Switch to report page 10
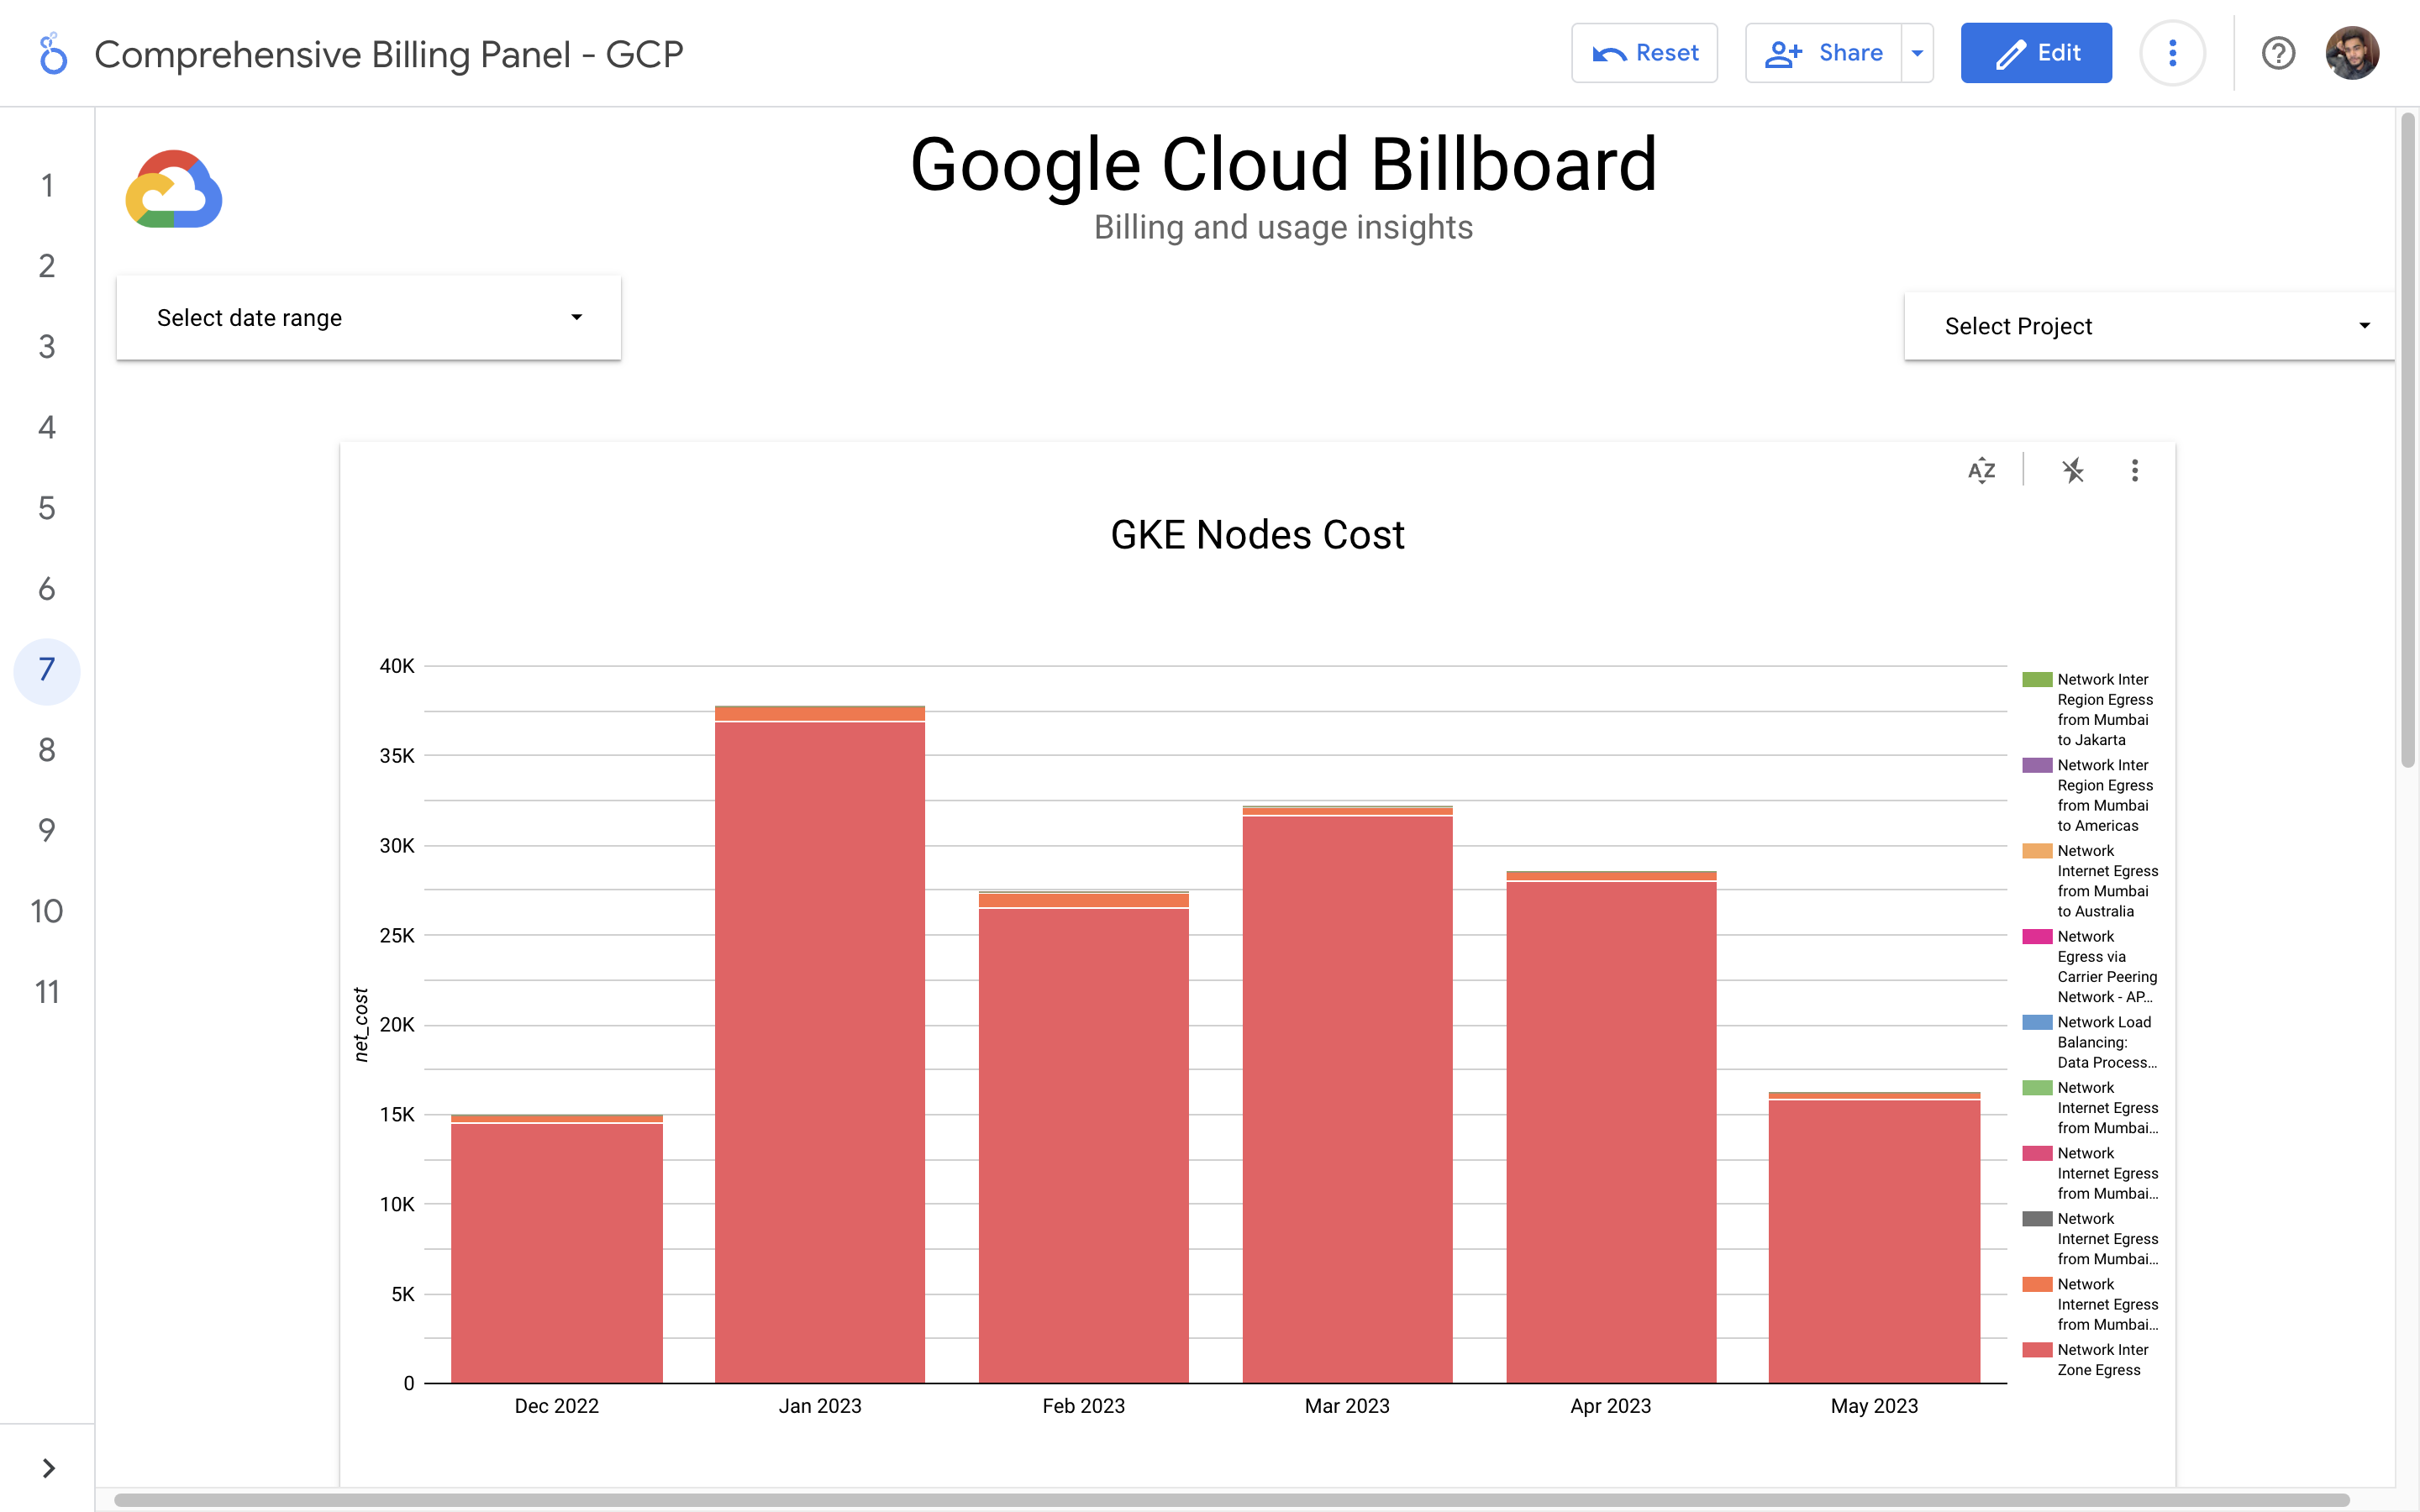The width and height of the screenshot is (2420, 1512). tap(47, 911)
